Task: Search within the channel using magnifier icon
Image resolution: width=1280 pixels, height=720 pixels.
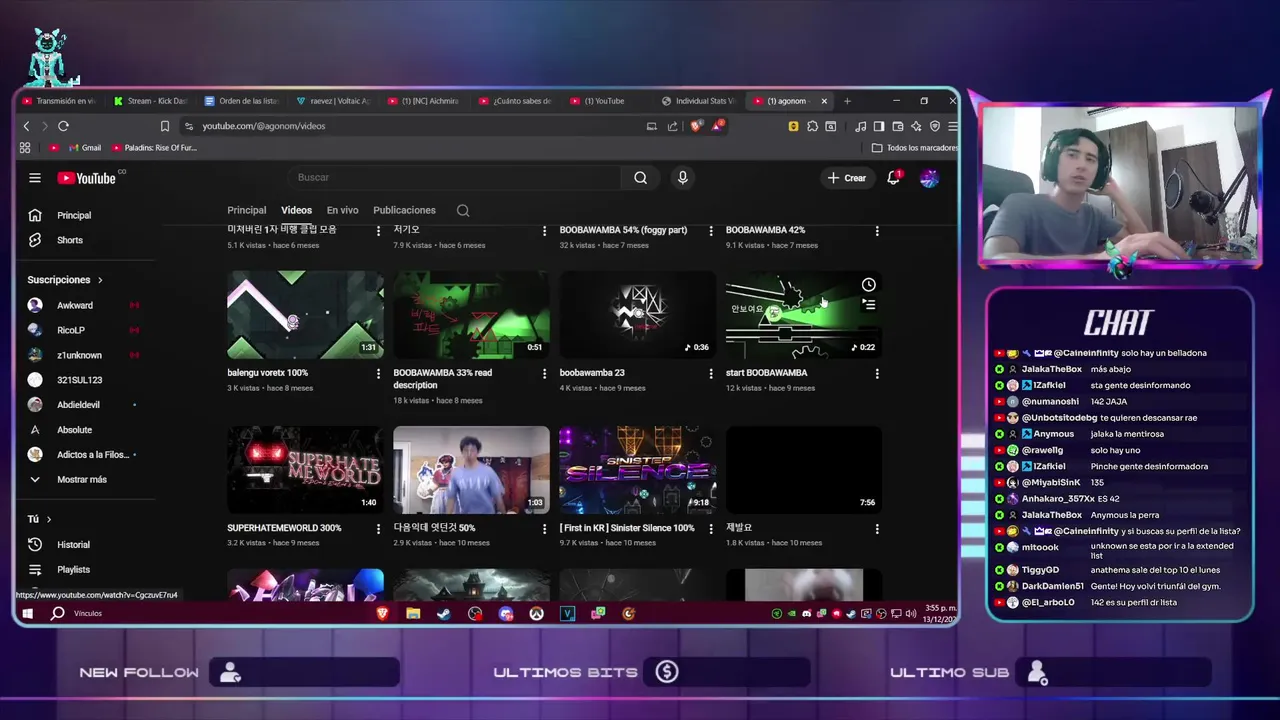Action: click(463, 210)
